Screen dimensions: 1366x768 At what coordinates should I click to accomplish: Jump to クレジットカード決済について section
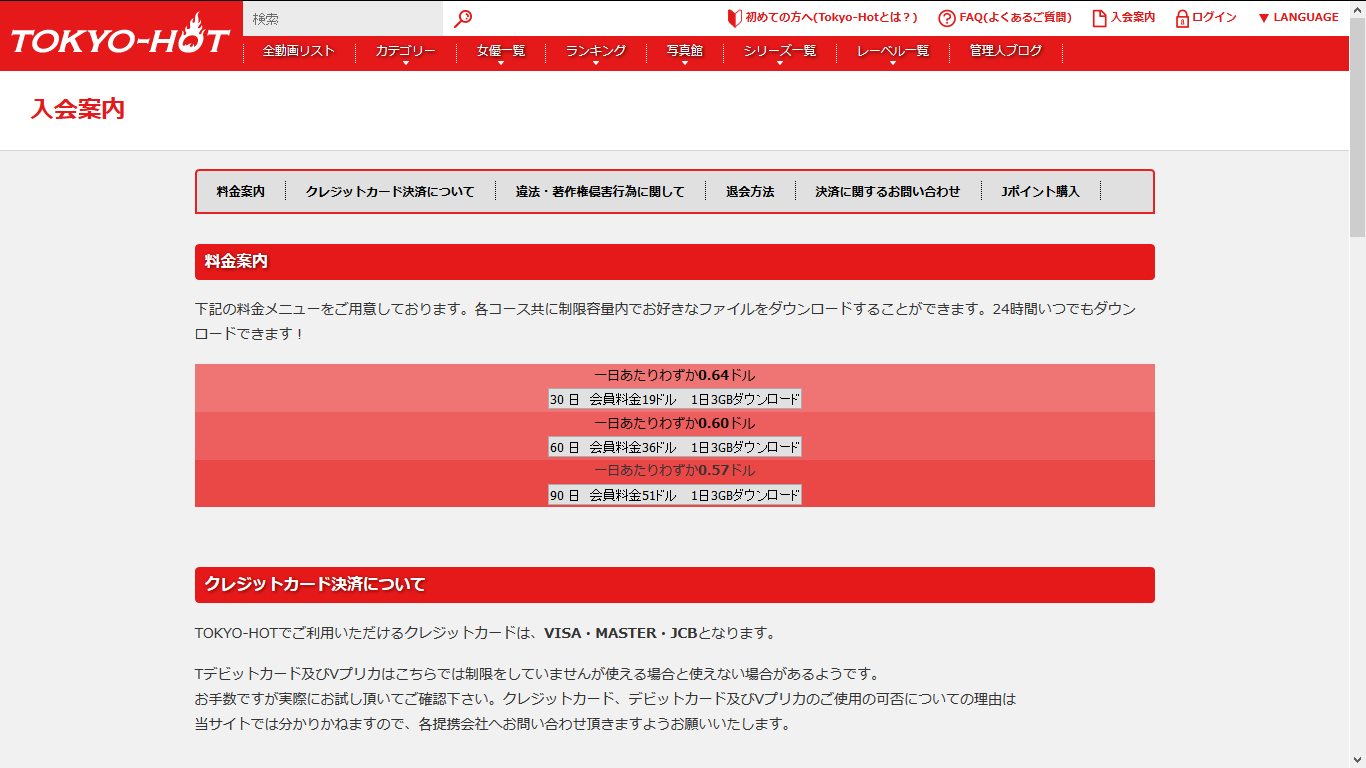point(390,191)
